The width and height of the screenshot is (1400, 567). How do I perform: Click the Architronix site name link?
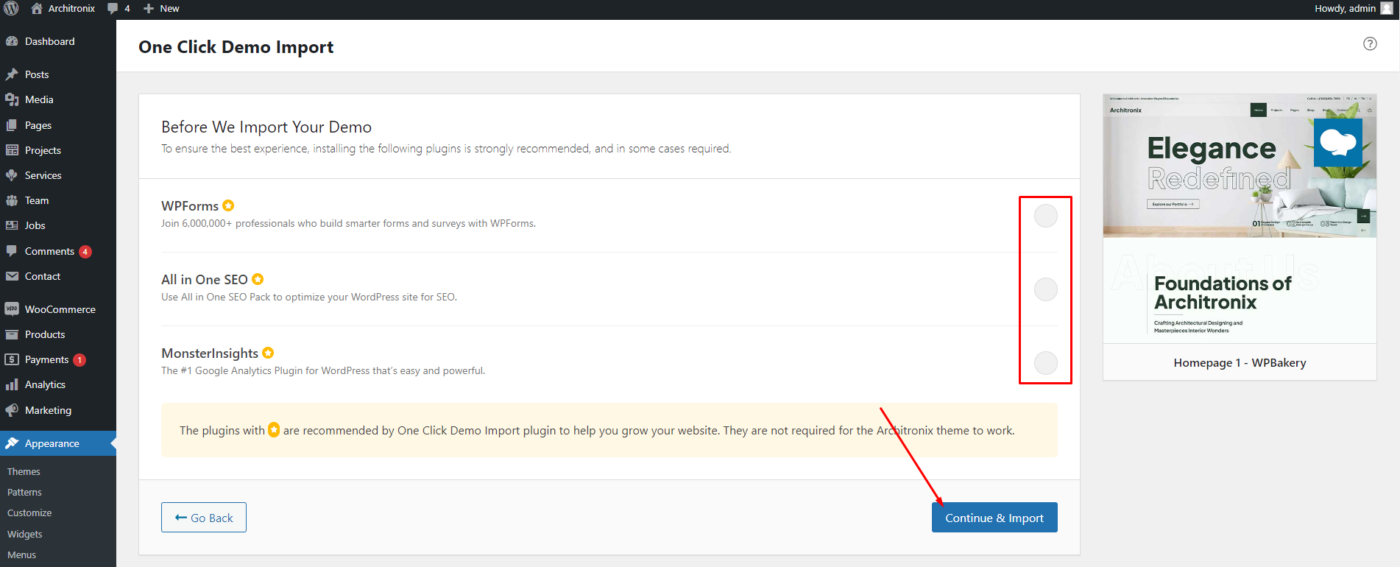(72, 8)
